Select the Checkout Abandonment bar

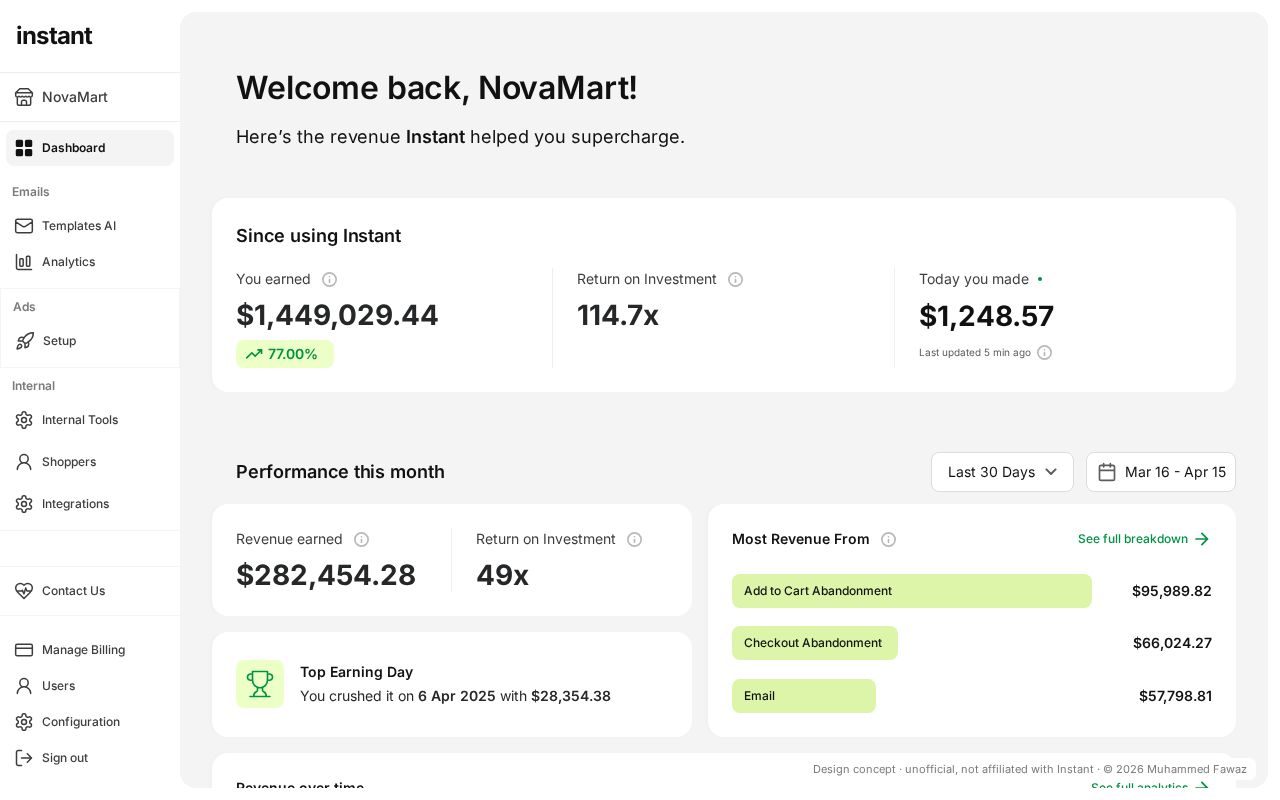click(x=815, y=643)
